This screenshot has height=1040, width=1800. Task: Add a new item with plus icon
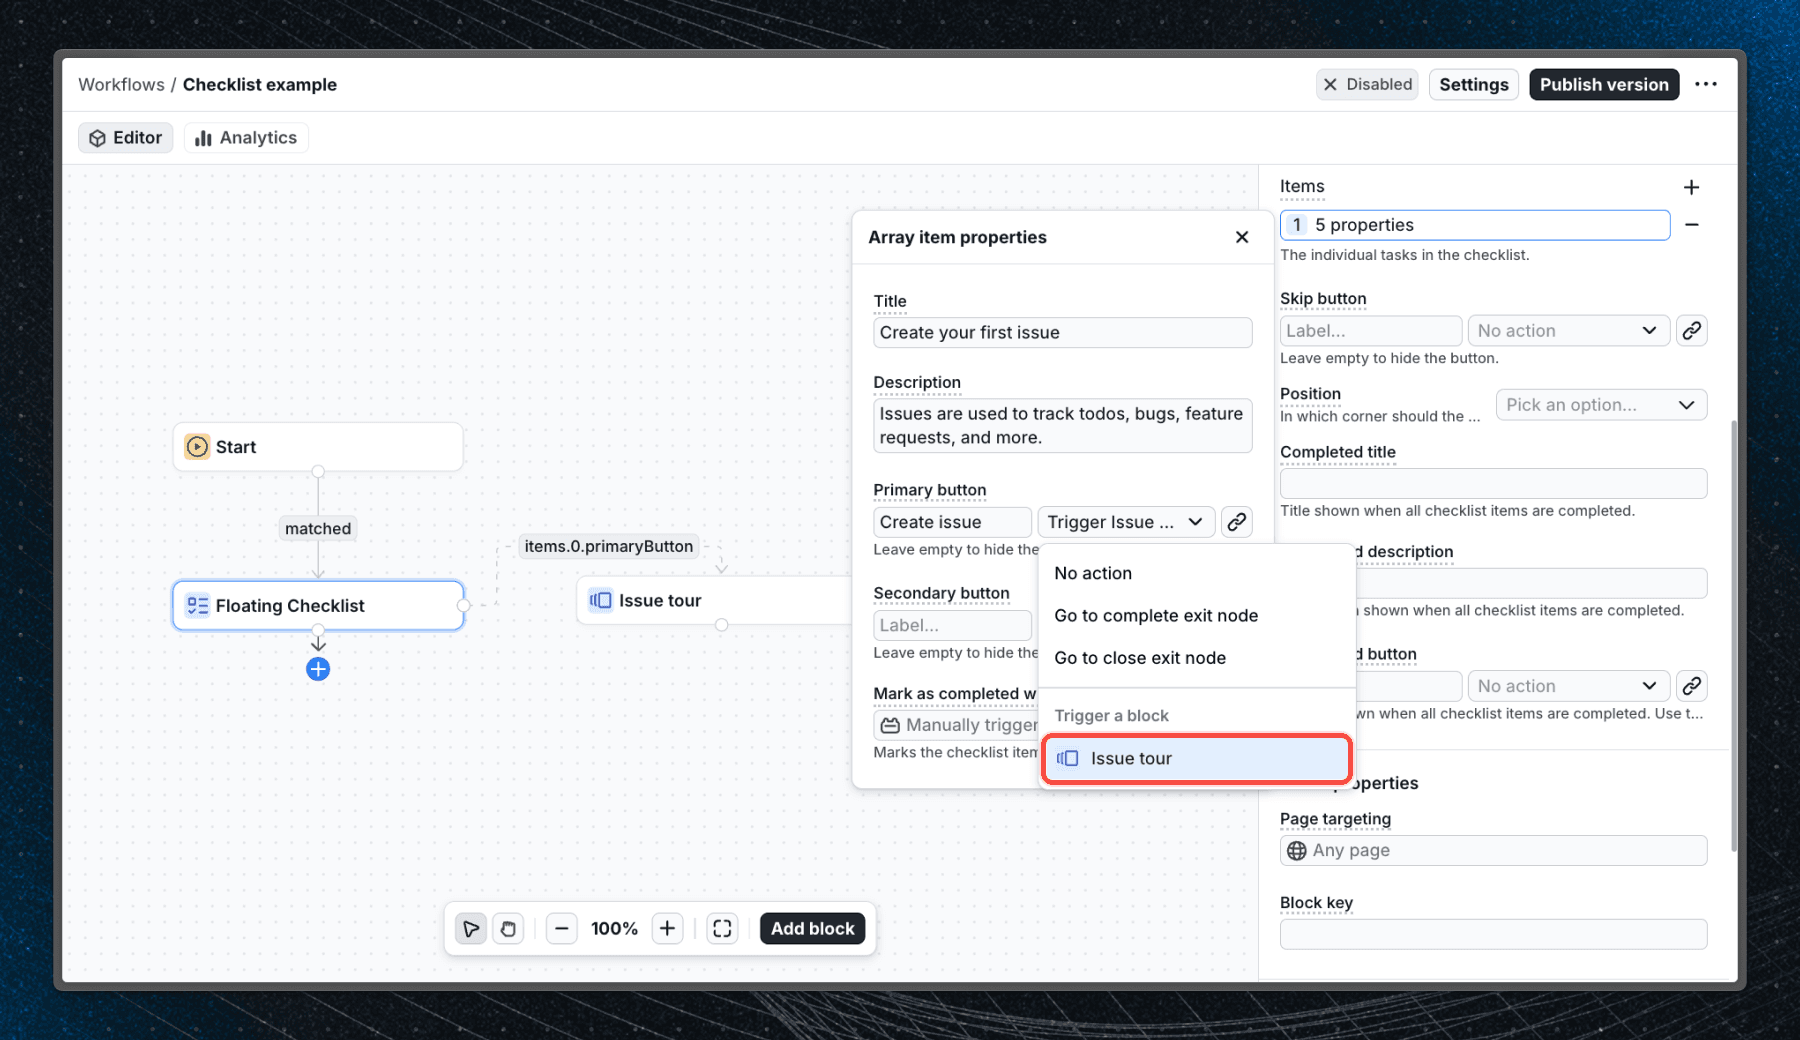pos(1691,187)
